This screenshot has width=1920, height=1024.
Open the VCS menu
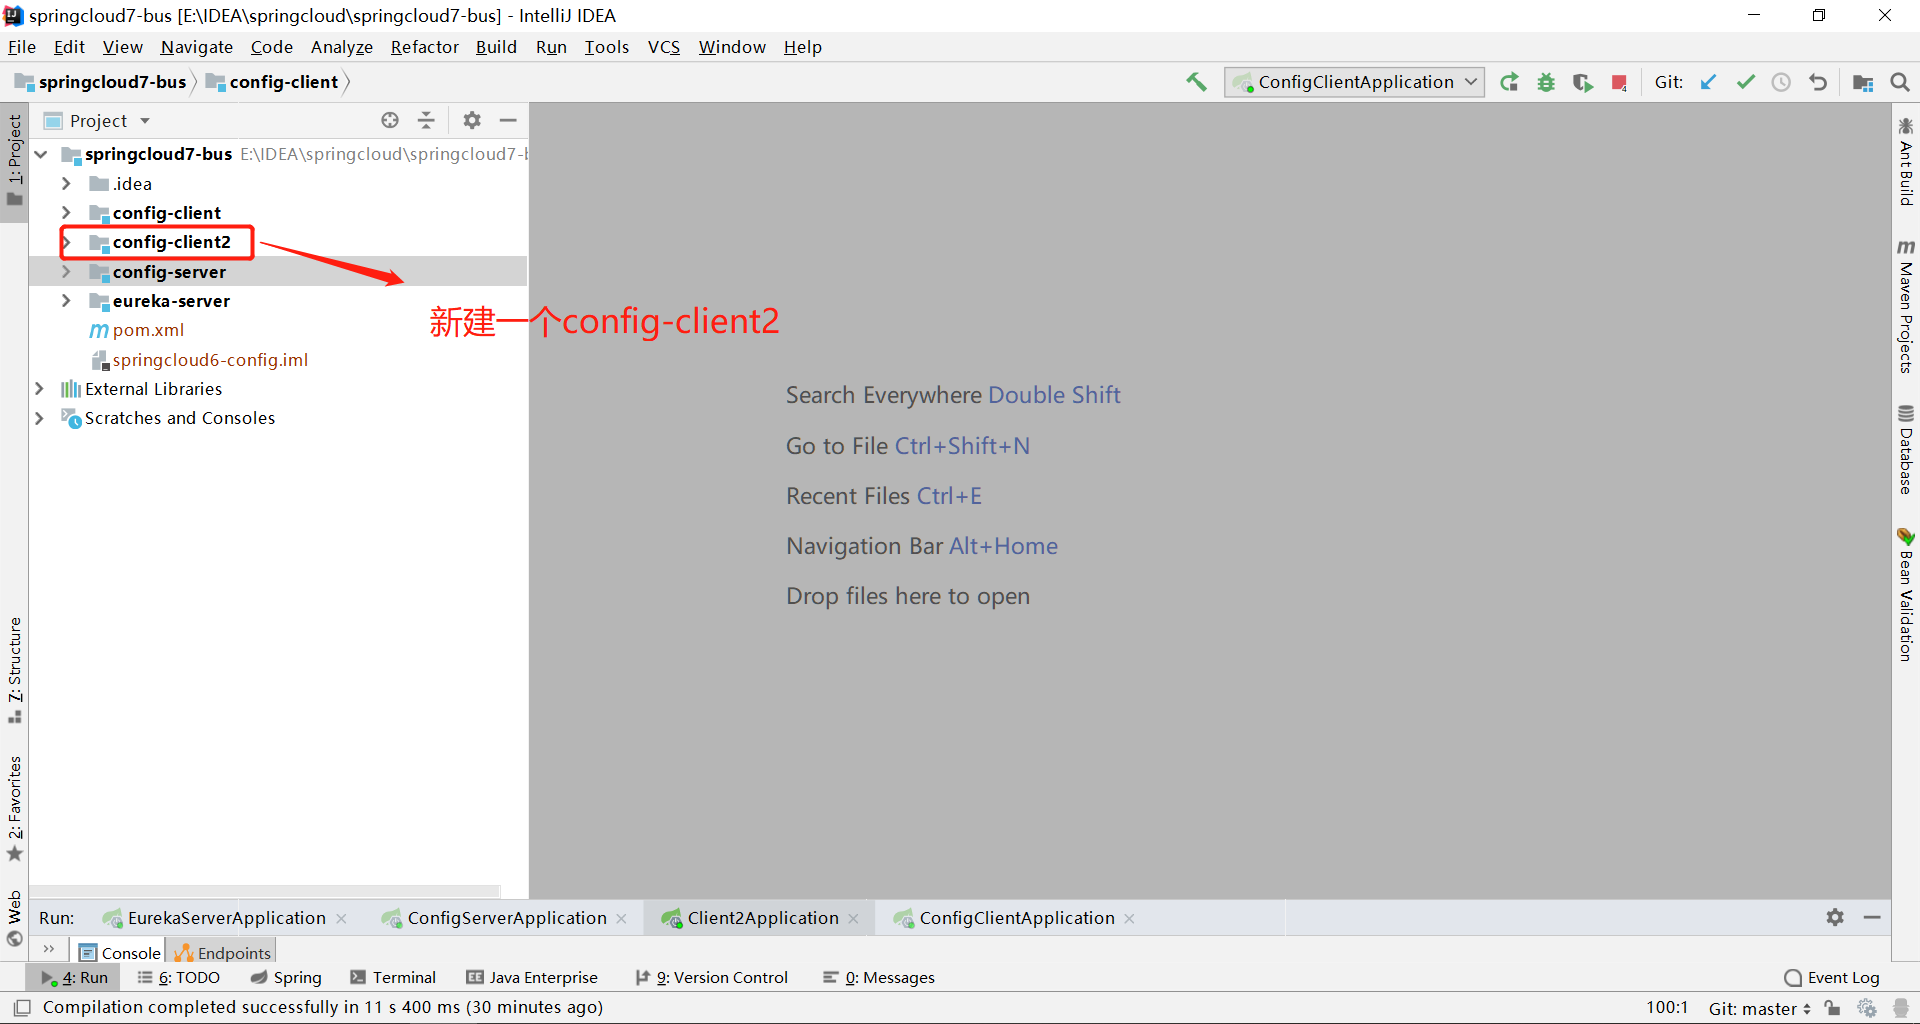click(x=663, y=47)
